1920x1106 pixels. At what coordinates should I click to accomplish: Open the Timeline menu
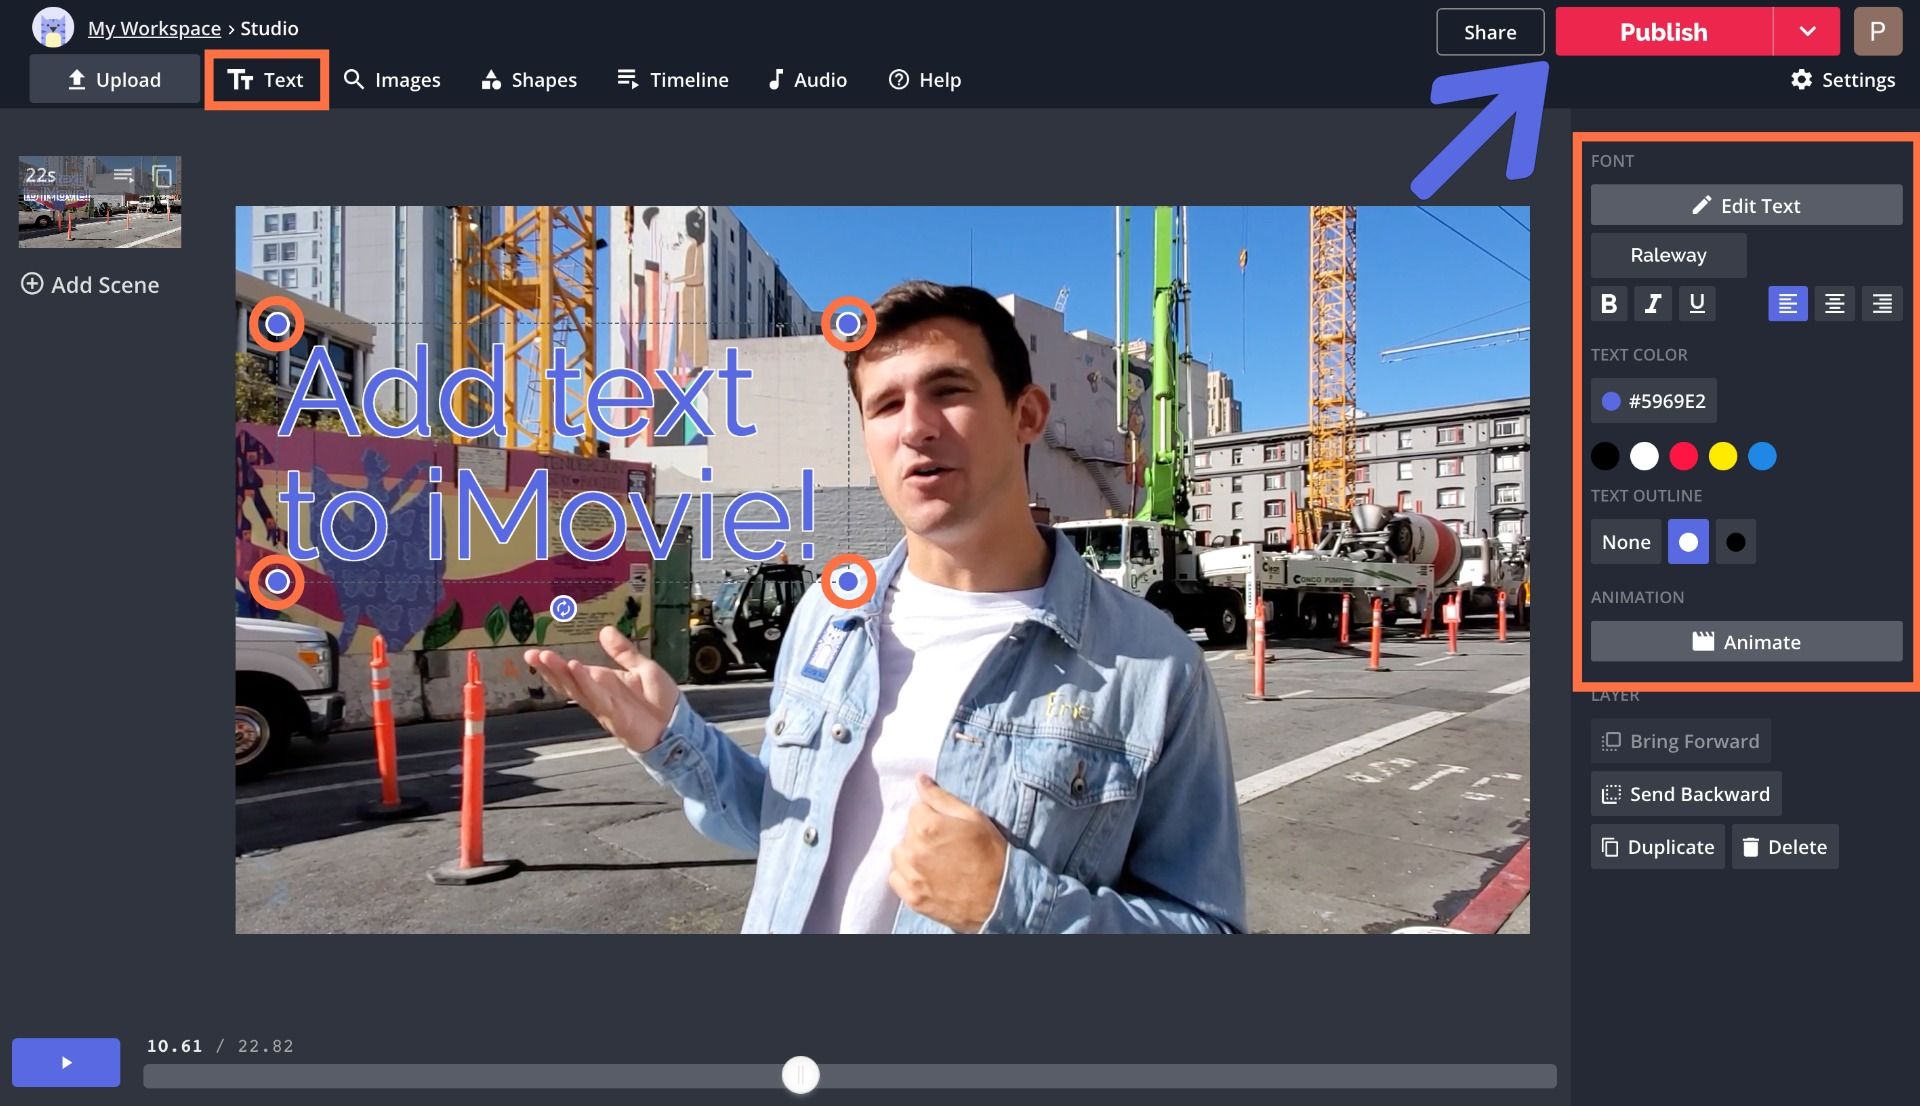672,80
